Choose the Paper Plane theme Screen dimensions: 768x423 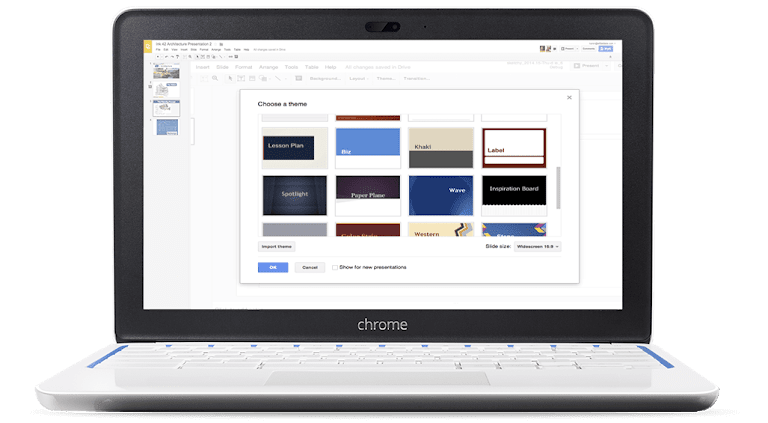(368, 195)
